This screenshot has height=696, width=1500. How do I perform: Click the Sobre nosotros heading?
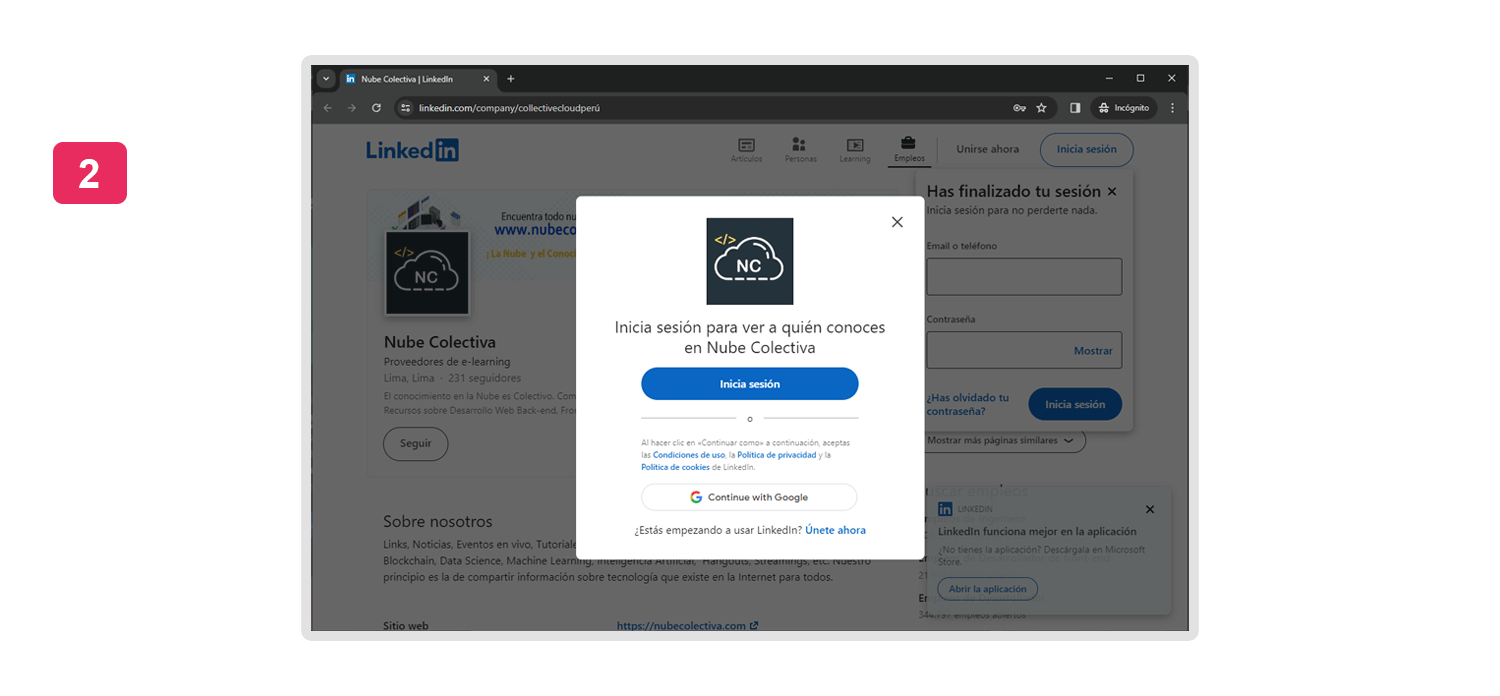point(438,522)
